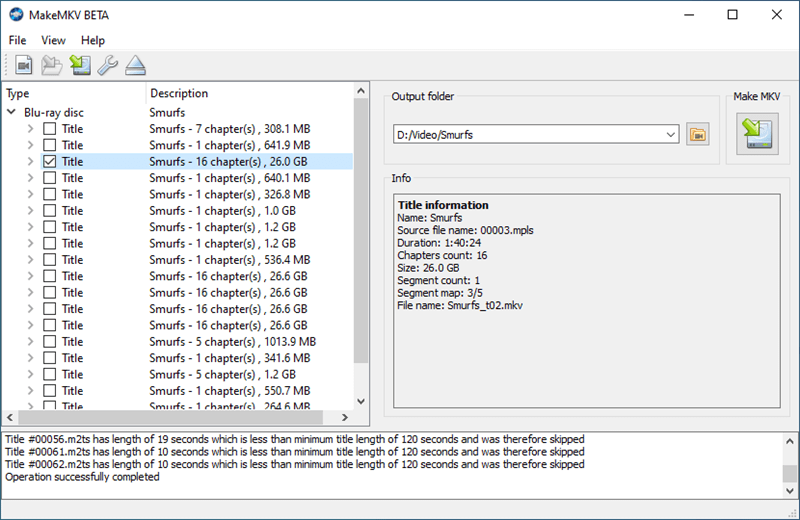This screenshot has height=520, width=800.
Task: Select the Blu-ray disc Smurfs row
Action: (x=179, y=112)
